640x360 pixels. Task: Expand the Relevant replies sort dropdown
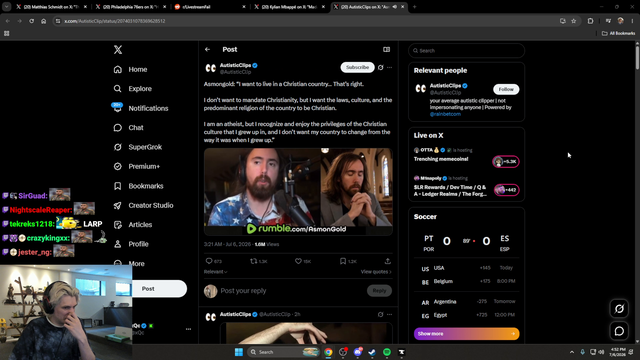pyautogui.click(x=216, y=272)
